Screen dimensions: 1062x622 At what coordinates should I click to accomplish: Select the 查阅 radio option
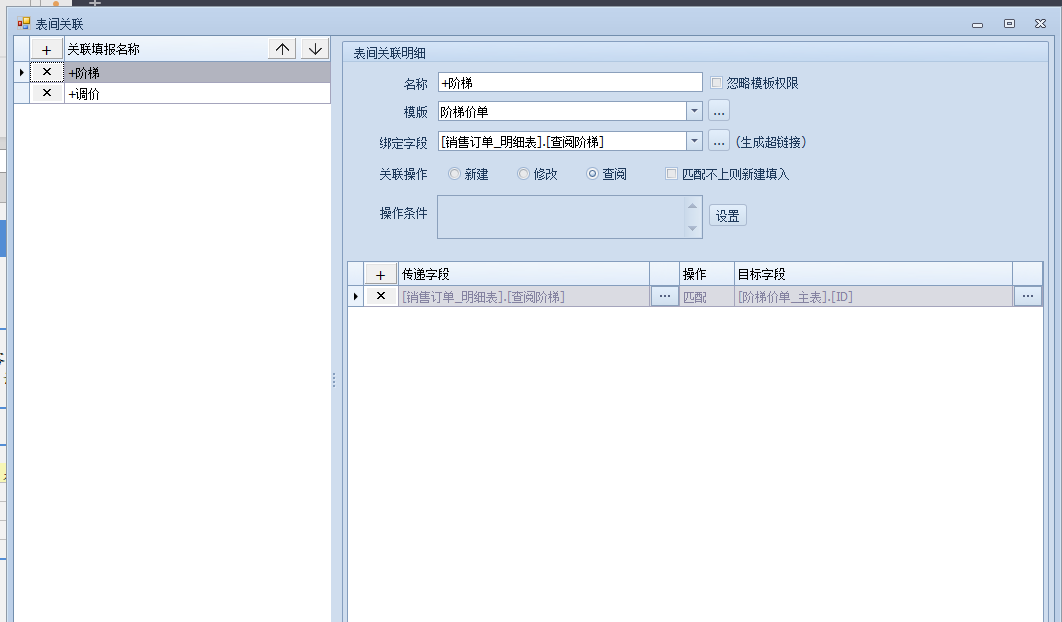(592, 174)
